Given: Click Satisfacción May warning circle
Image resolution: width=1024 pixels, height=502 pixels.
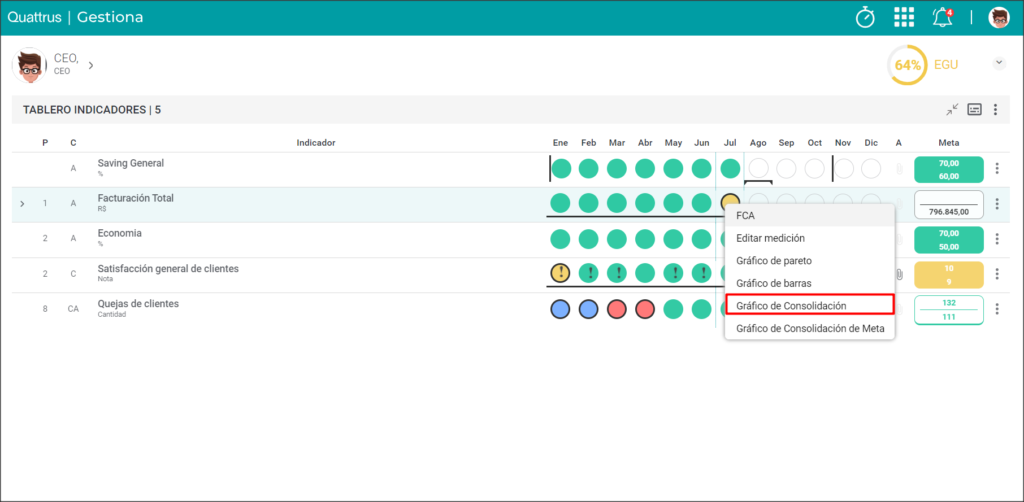Looking at the screenshot, I should [x=673, y=274].
